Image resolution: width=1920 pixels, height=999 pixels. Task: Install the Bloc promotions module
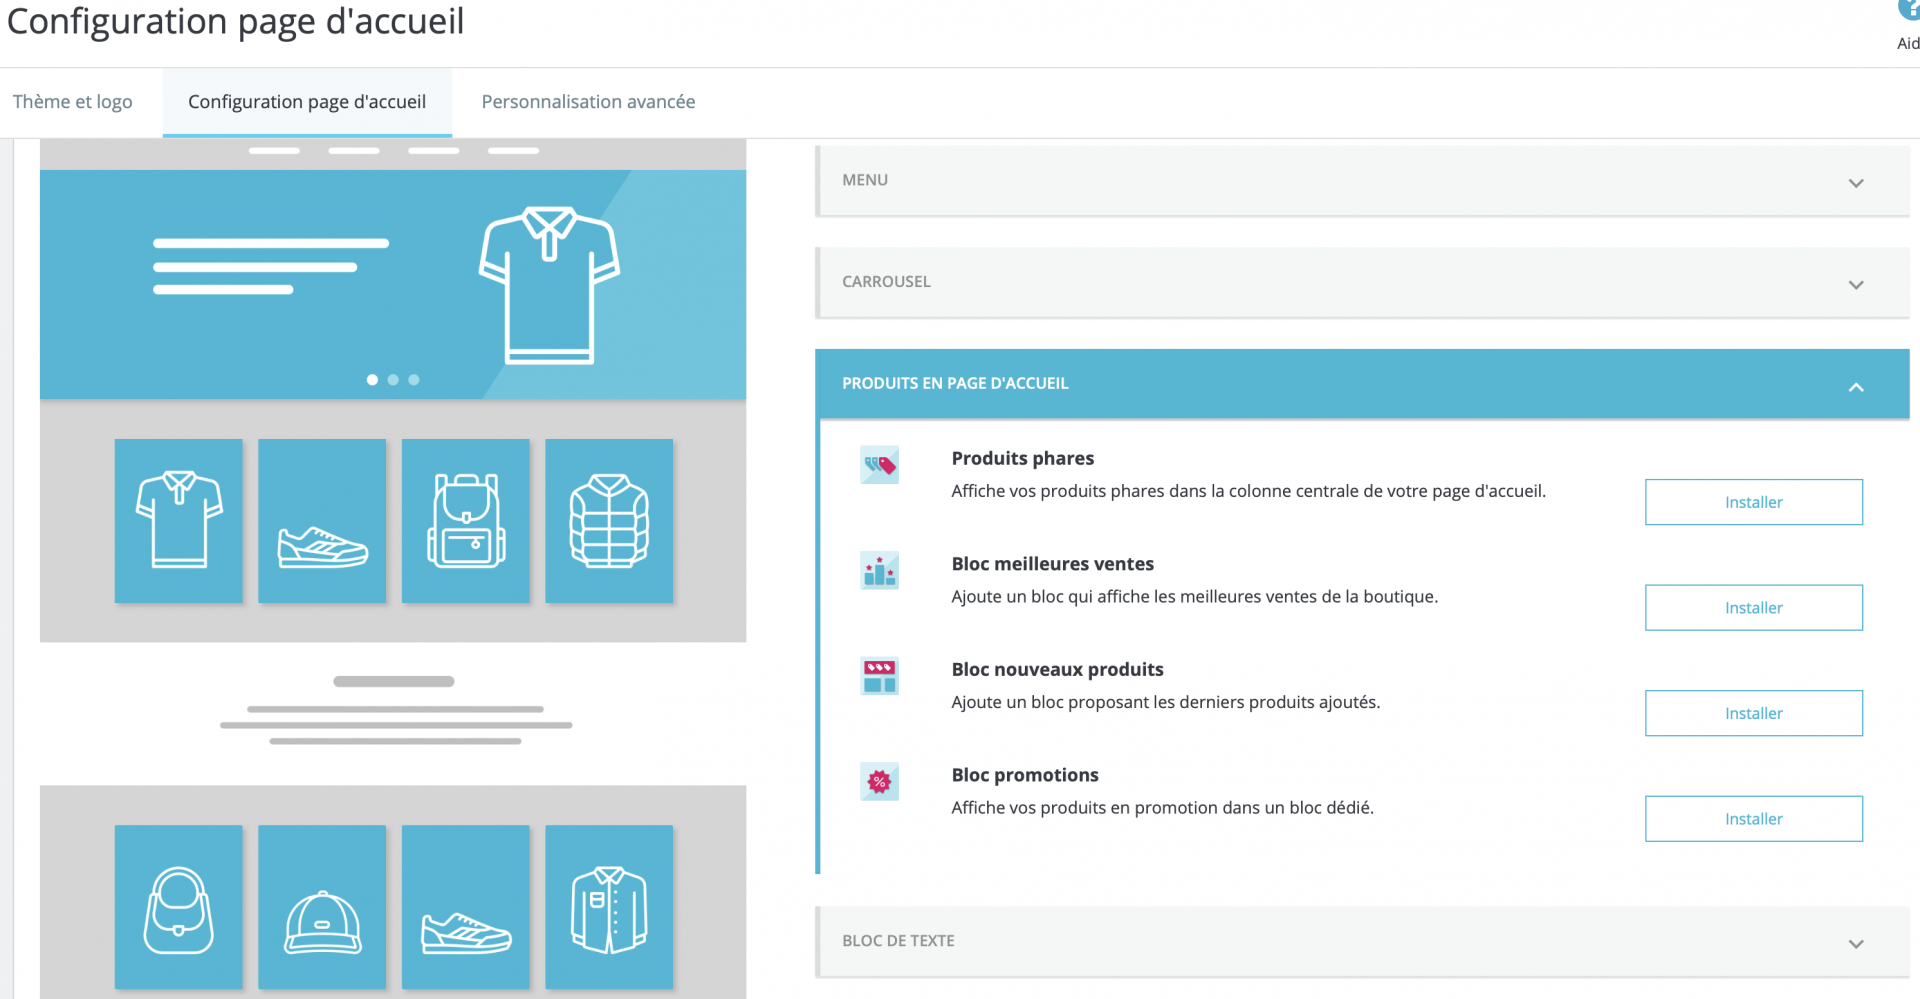pos(1754,819)
